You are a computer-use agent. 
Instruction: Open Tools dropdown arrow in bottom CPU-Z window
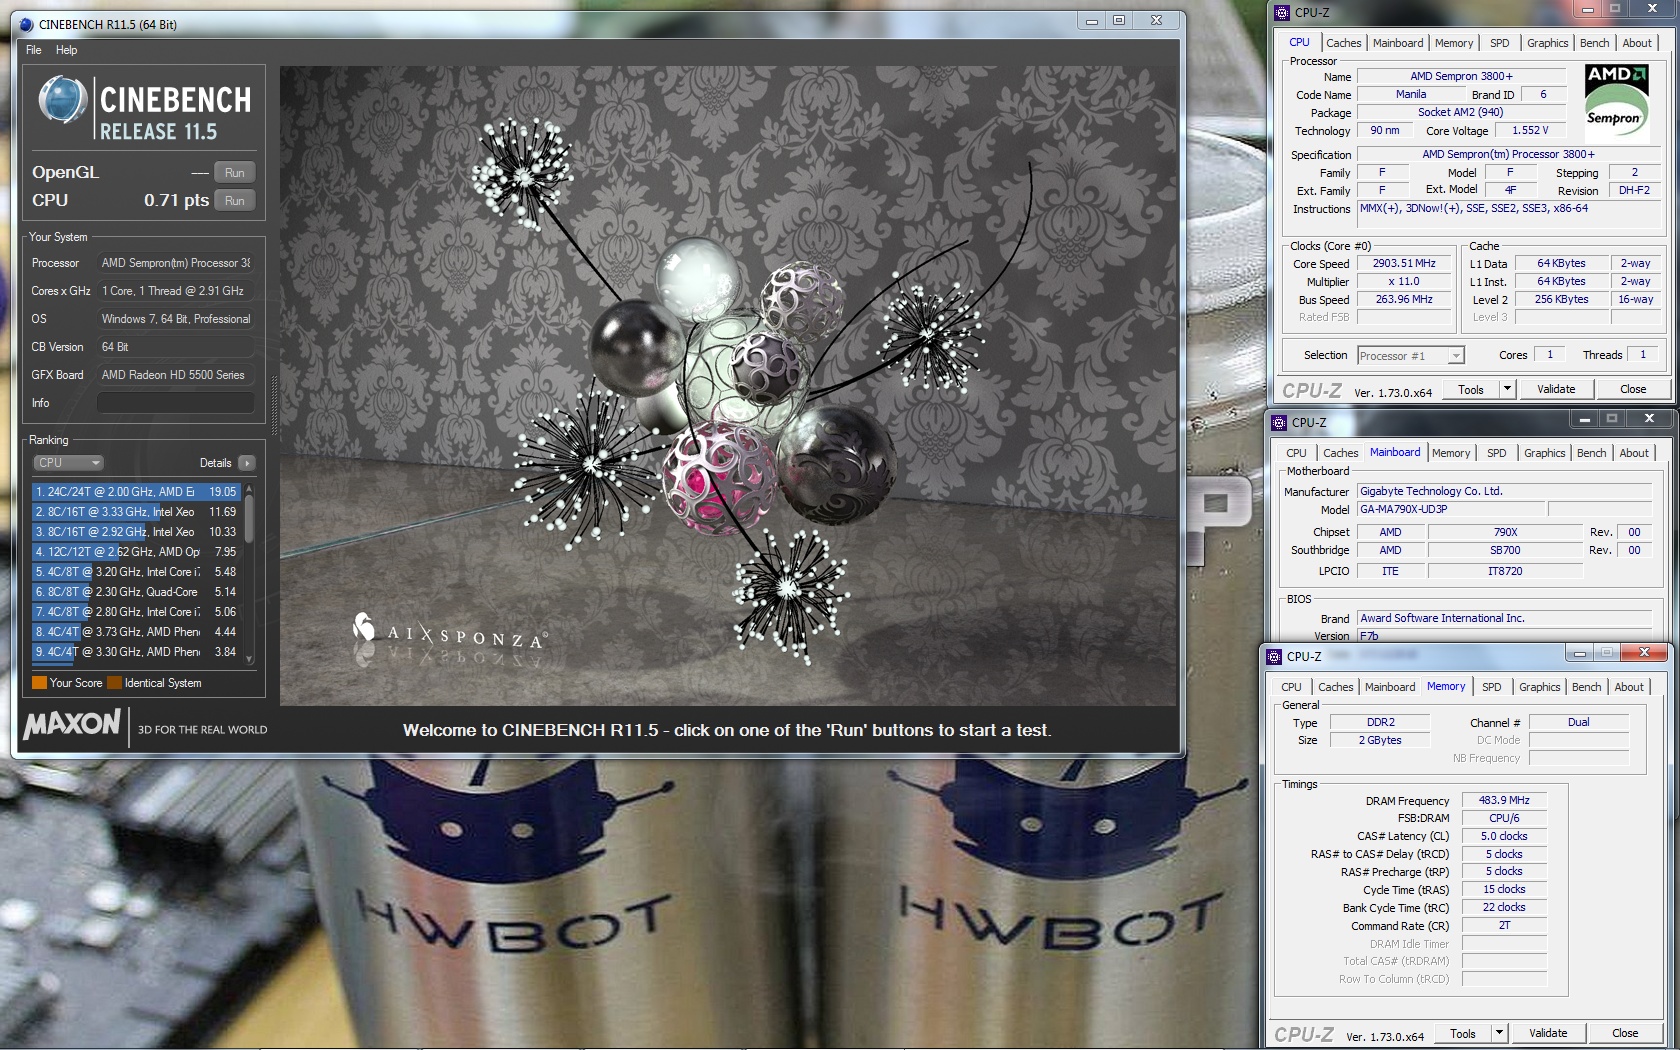(x=1499, y=1034)
